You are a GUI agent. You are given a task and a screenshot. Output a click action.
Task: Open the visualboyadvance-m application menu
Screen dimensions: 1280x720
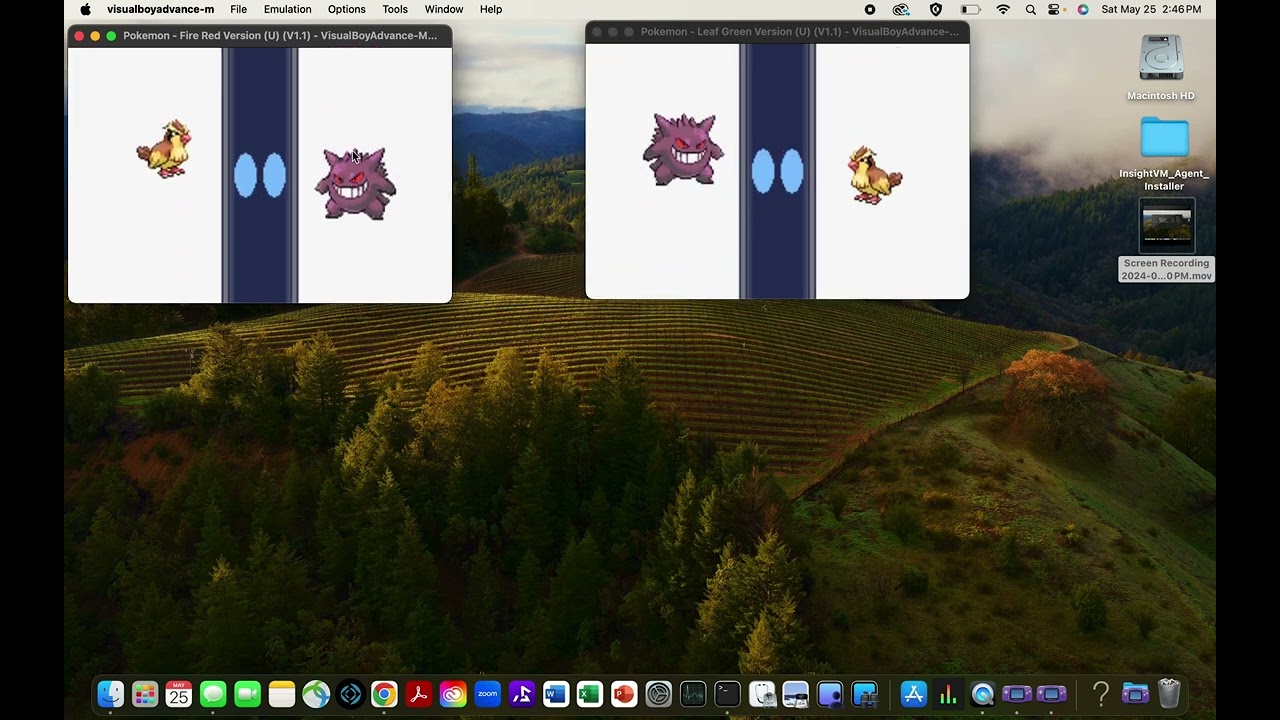tap(160, 9)
